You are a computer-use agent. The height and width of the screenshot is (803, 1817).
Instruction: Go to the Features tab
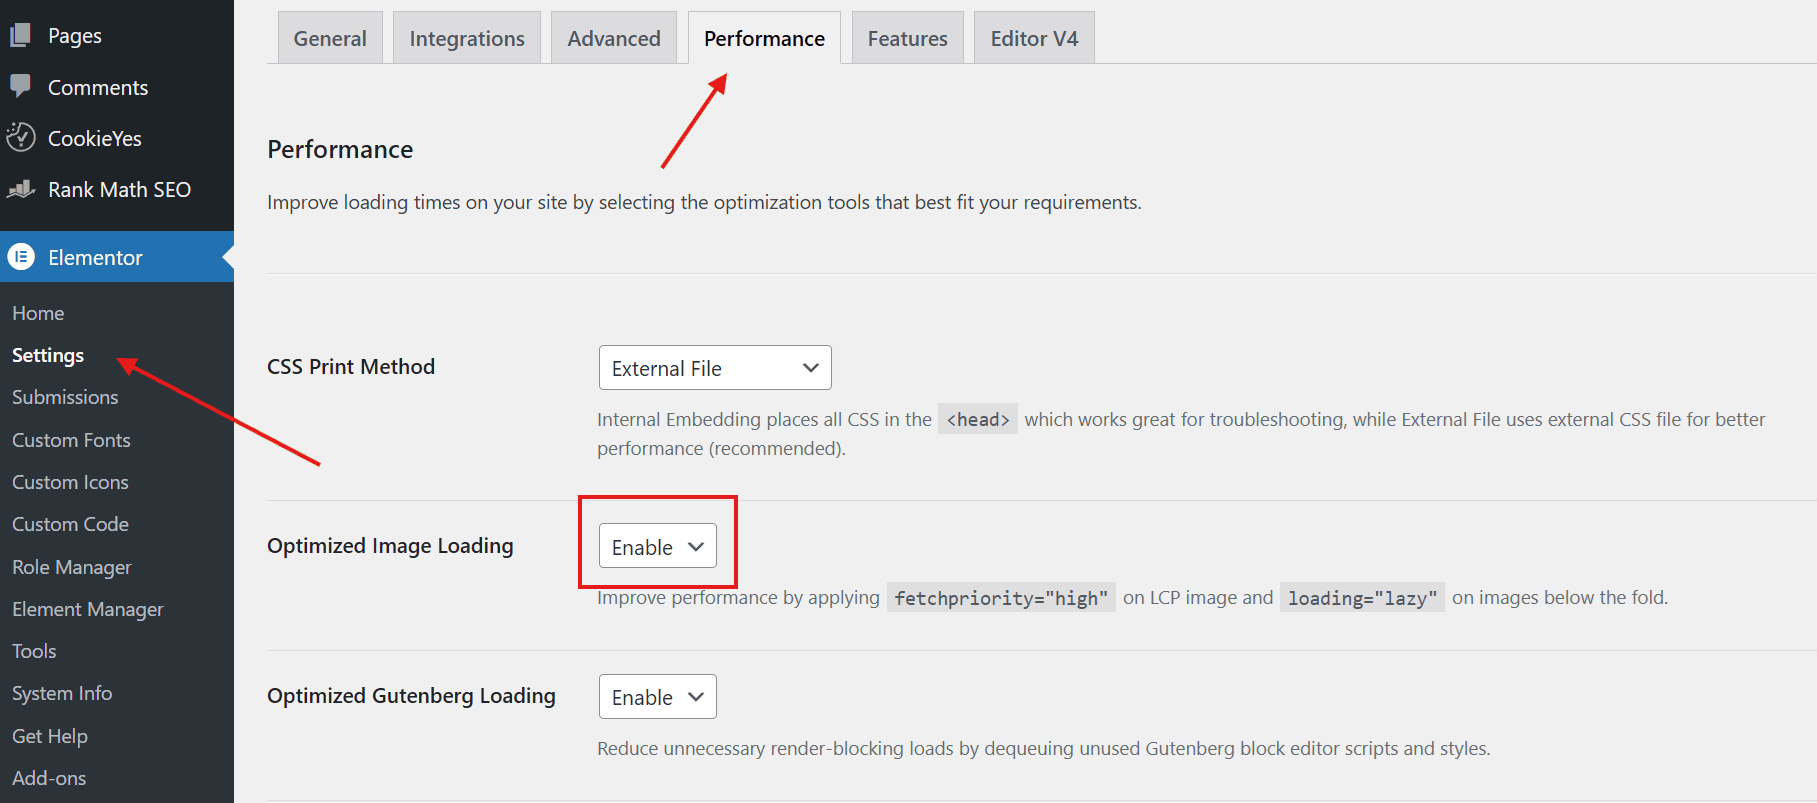907,38
